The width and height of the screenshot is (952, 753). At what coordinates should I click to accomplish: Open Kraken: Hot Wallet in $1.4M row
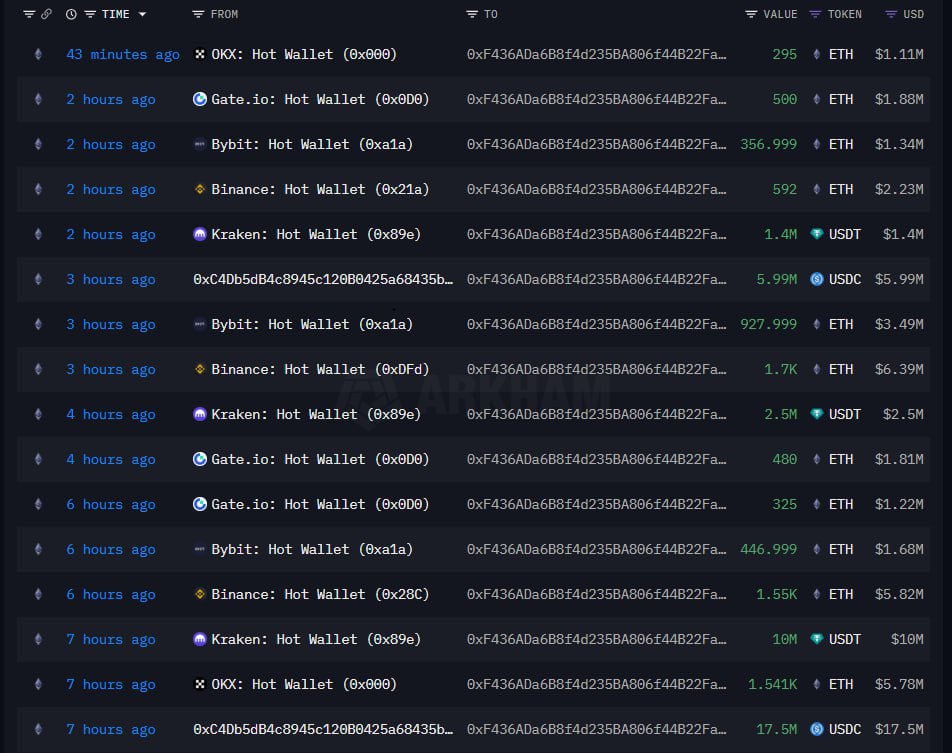coord(316,234)
